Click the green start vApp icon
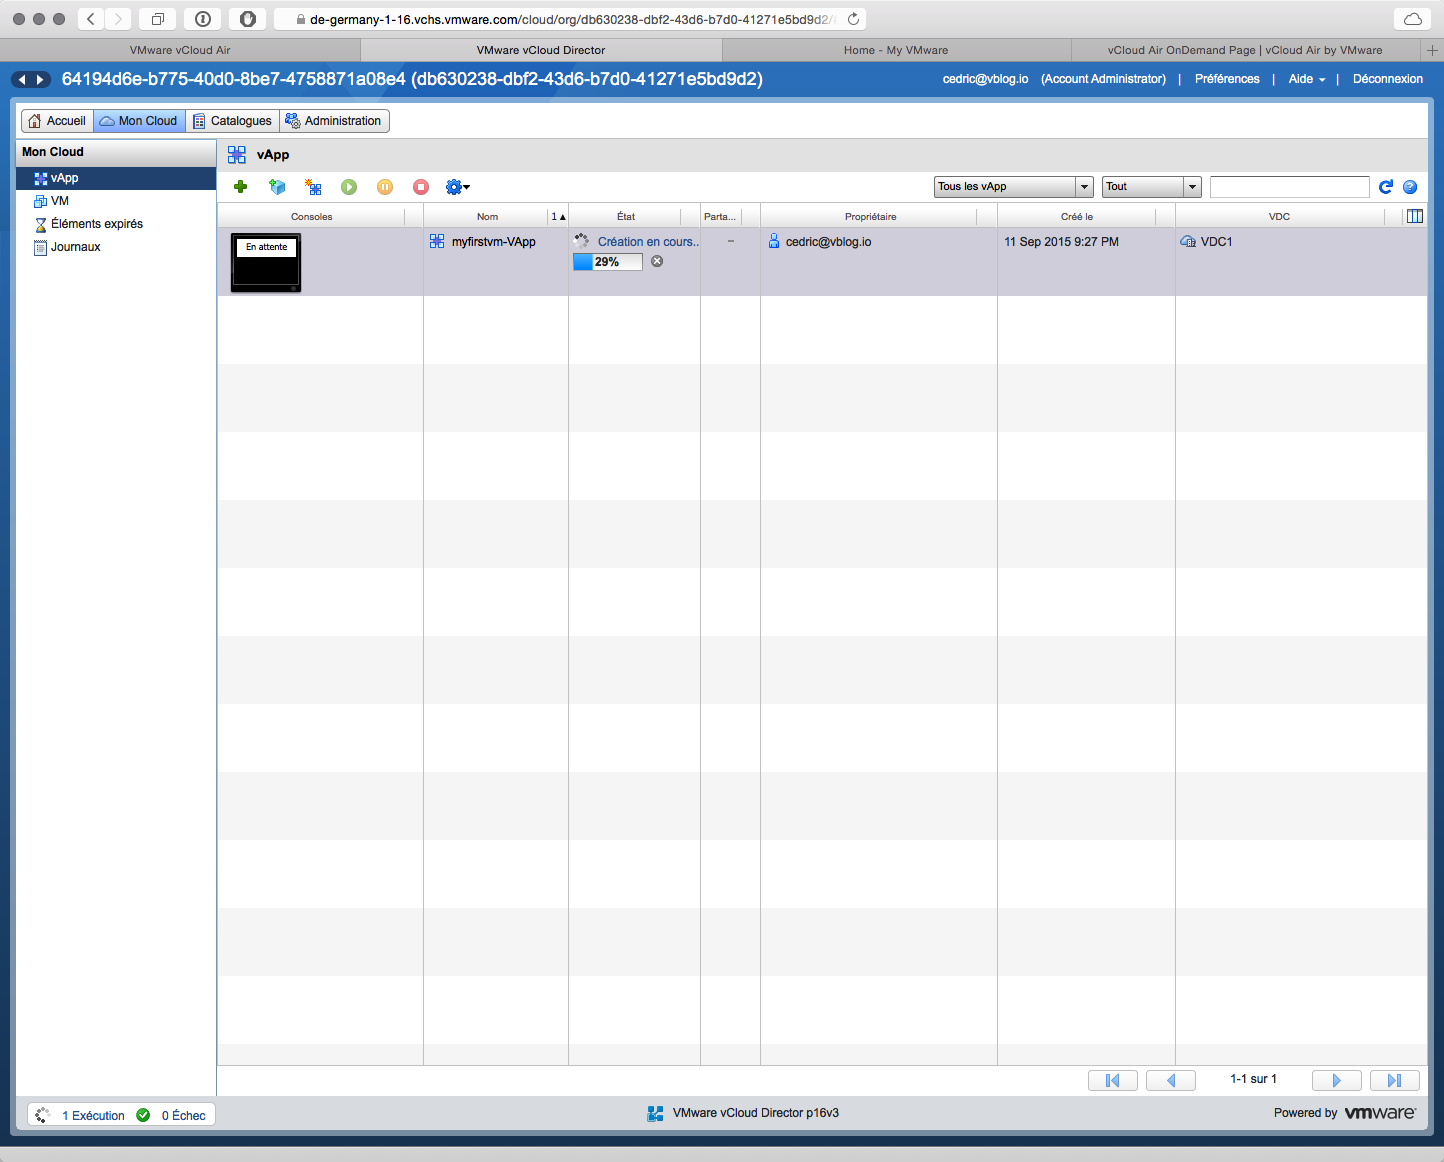 (x=349, y=187)
